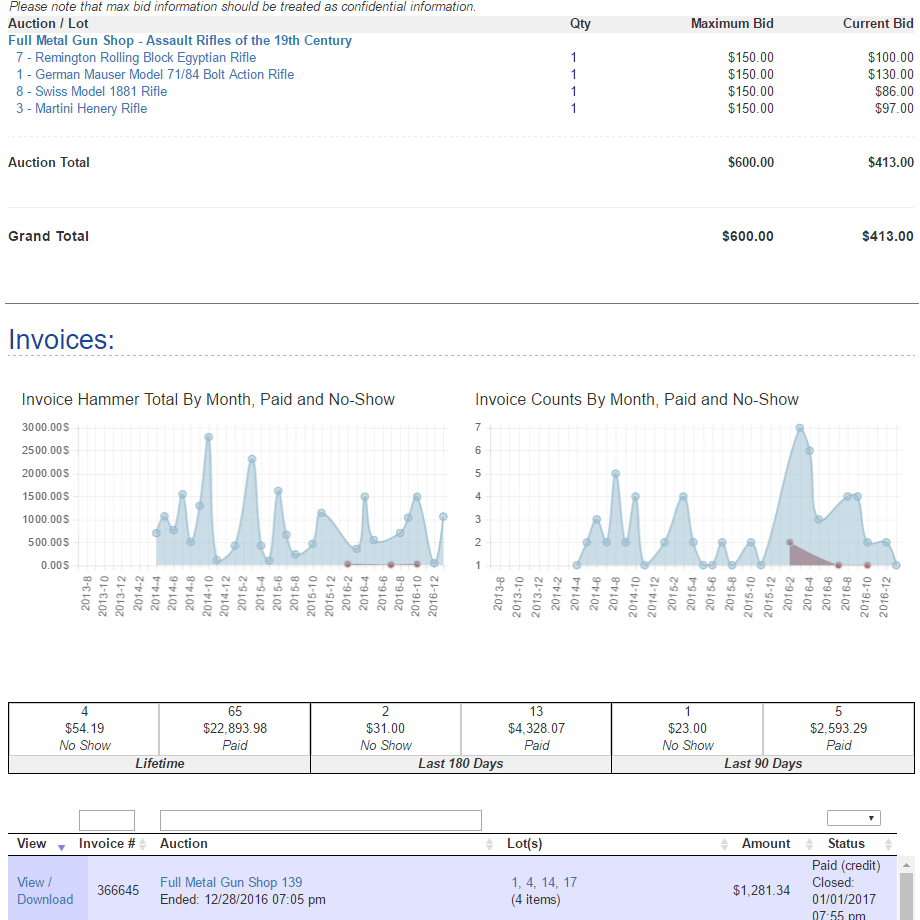
Task: Click the invoice lots 1, 4, 14, 17 link
Action: click(x=544, y=882)
